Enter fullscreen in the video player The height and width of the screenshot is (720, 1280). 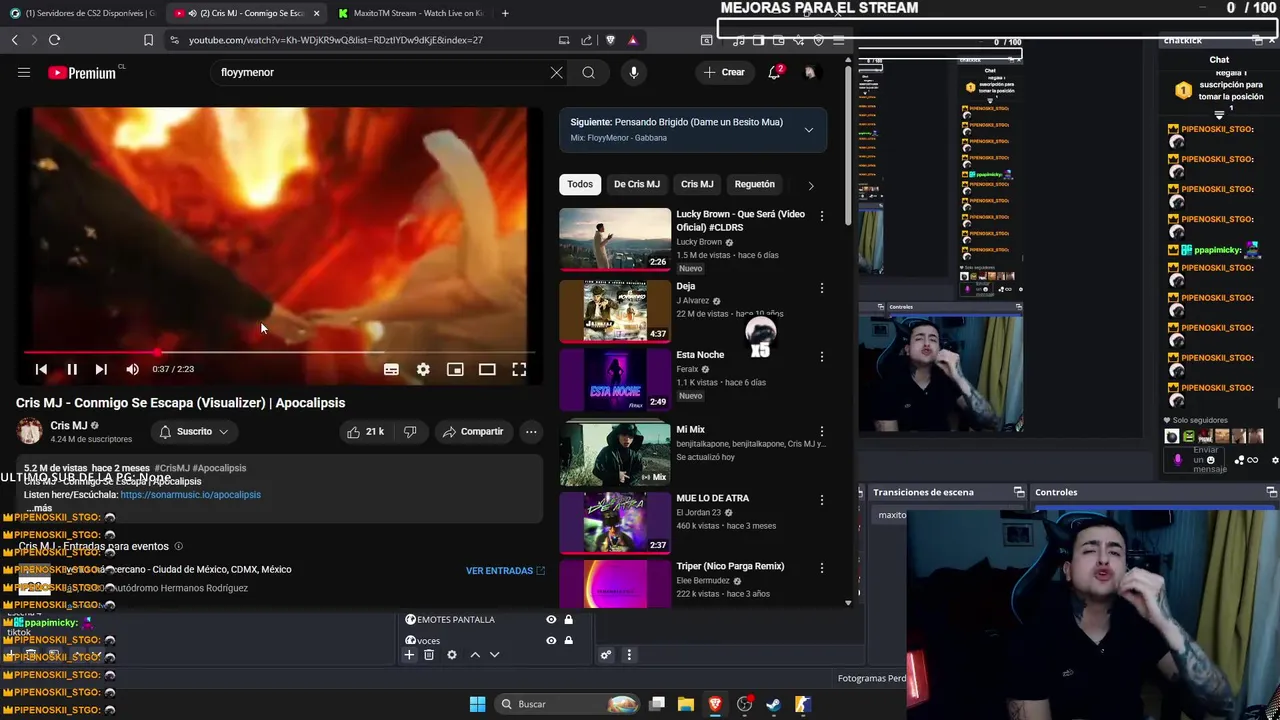click(519, 369)
